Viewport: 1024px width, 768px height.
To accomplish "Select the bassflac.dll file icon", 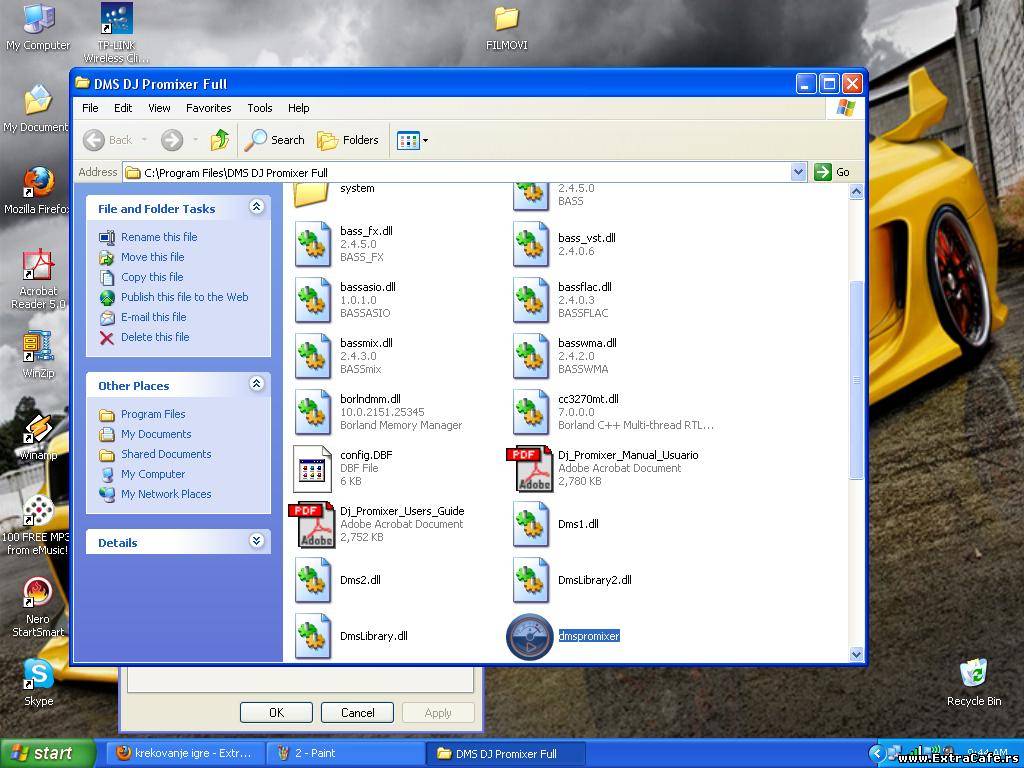I will click(531, 300).
